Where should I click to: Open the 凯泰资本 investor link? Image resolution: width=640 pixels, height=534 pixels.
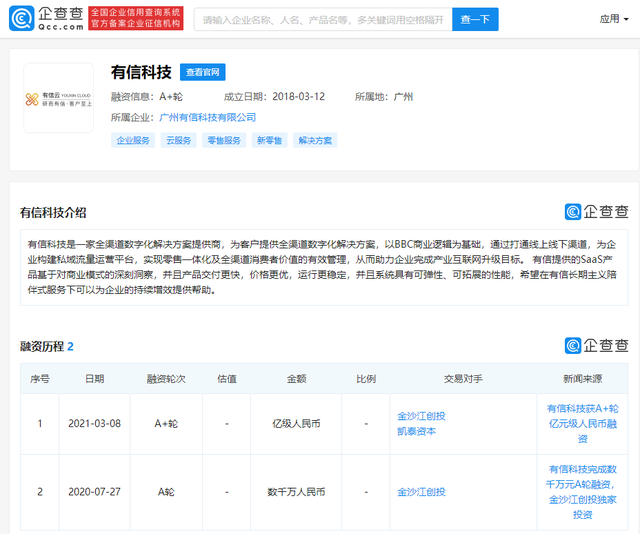(x=416, y=431)
